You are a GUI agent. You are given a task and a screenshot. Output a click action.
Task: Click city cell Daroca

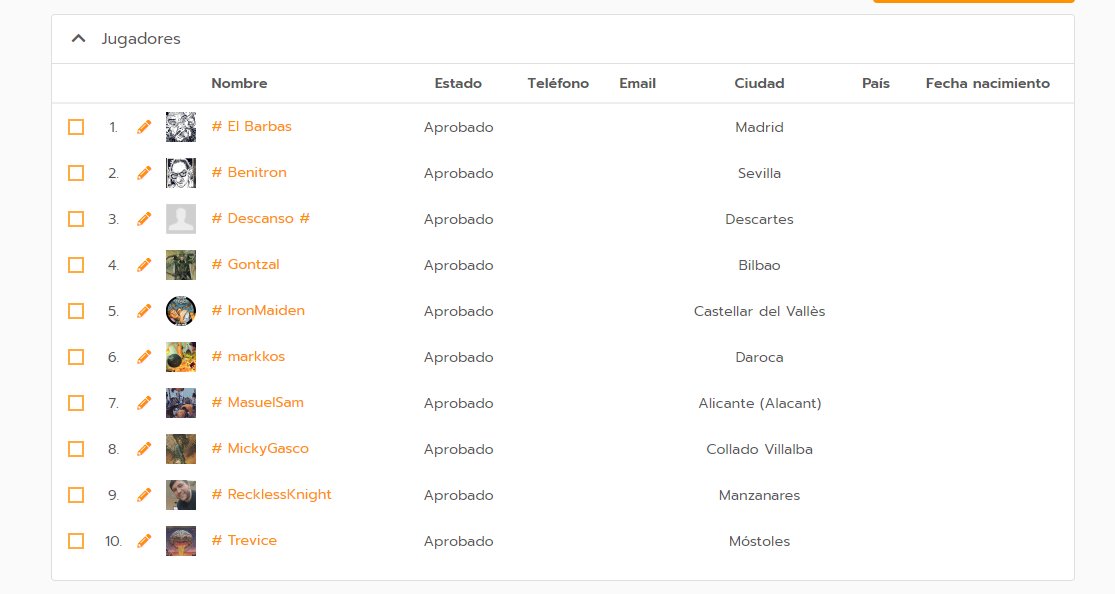click(759, 357)
